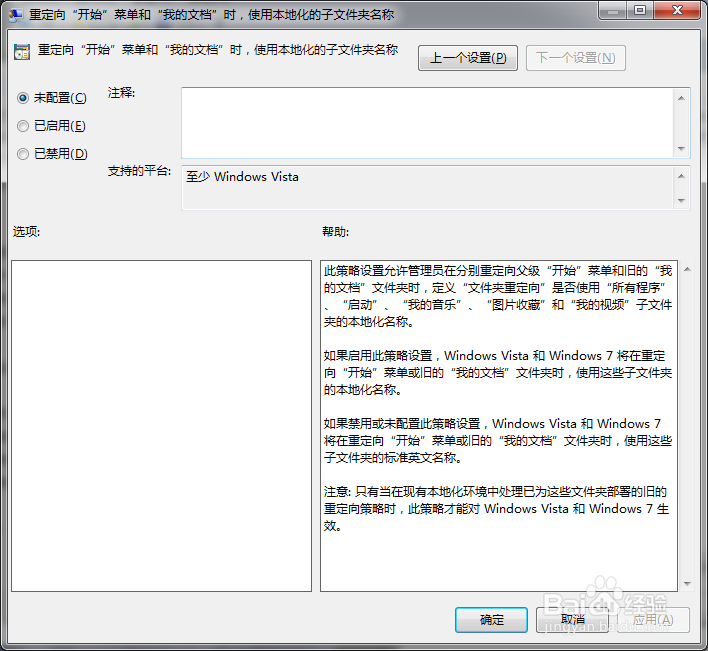Click the 应用(A) button
708x651 pixels.
653,620
